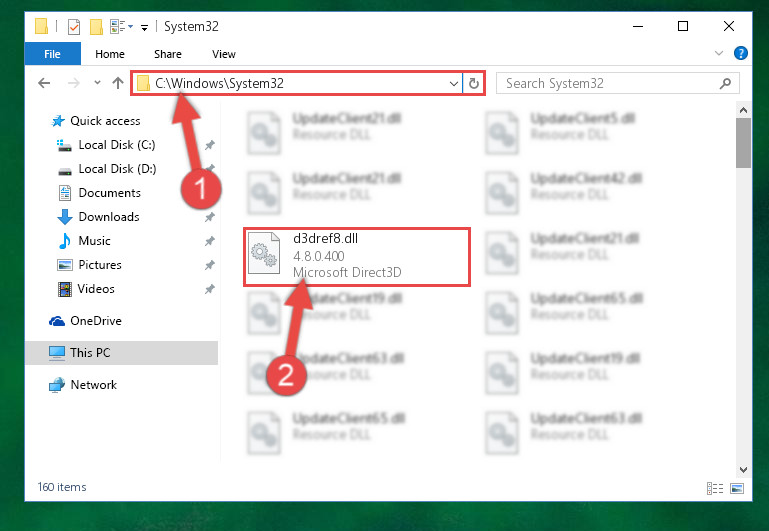Open the File ribbon tab
769x531 pixels.
(x=52, y=54)
